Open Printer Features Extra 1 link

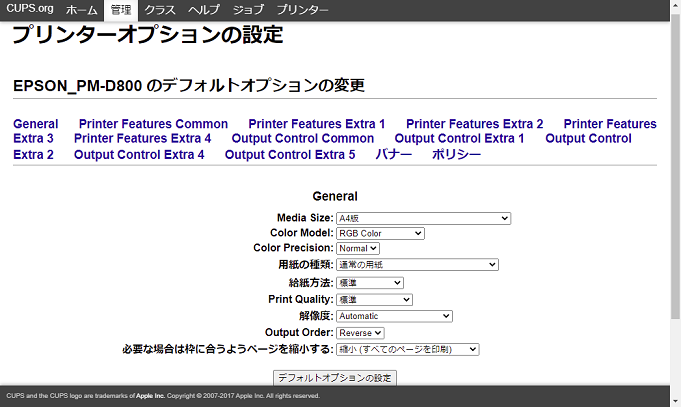pos(317,124)
